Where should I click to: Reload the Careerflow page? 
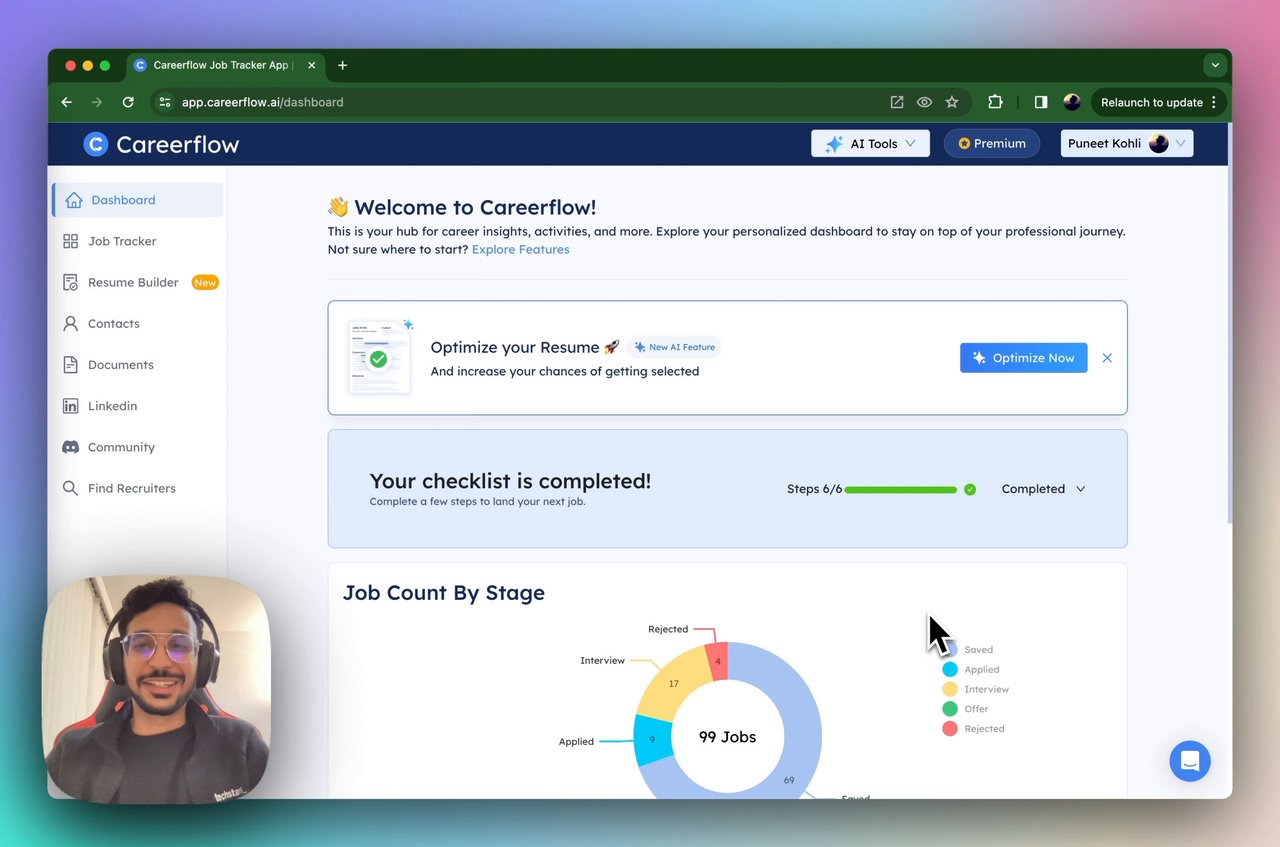128,102
